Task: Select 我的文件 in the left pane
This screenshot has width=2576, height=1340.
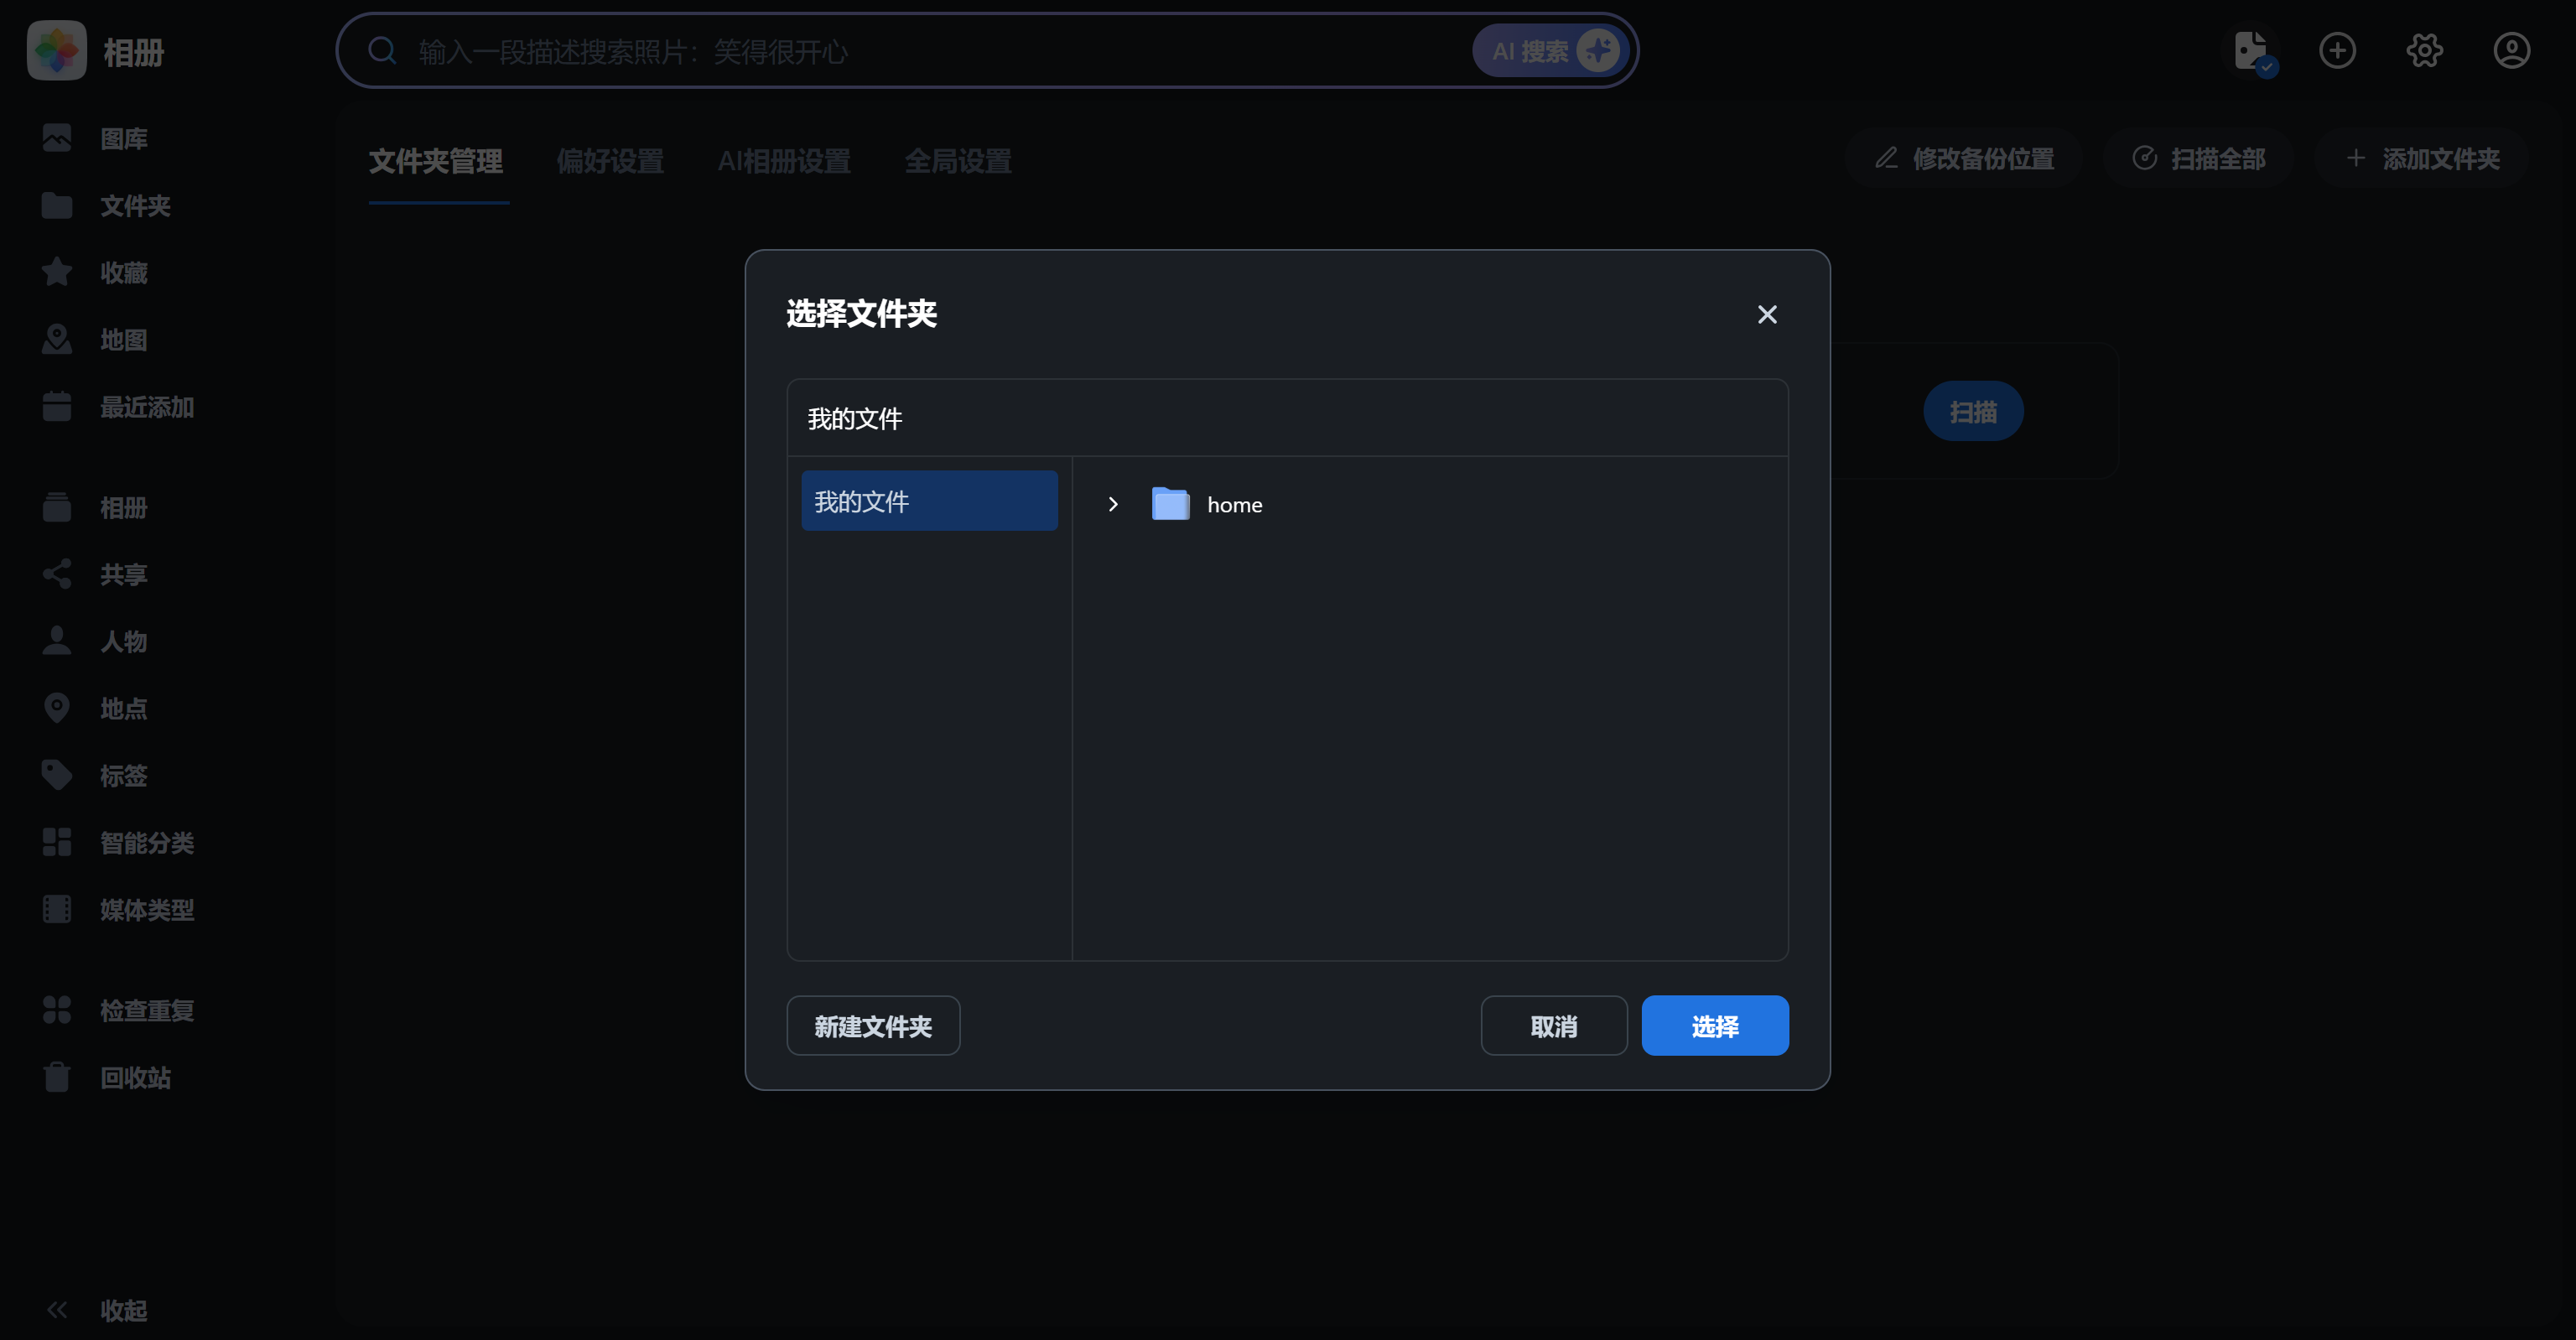Action: [928, 501]
